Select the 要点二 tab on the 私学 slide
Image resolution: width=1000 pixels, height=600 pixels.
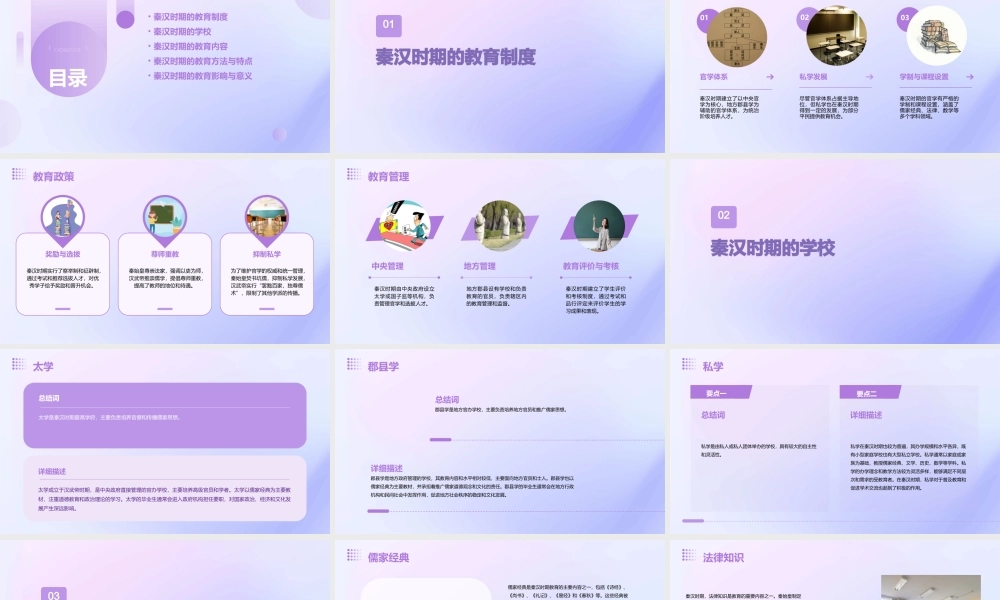tap(870, 392)
